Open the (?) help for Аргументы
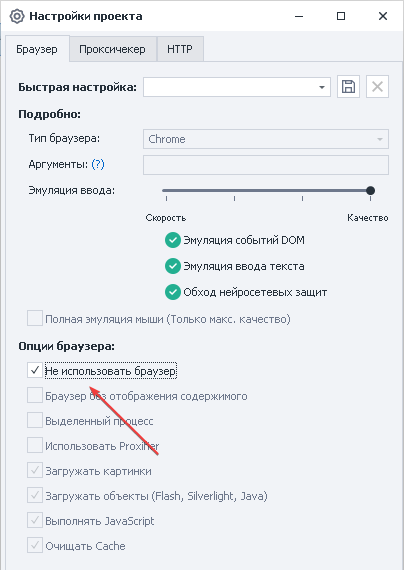The image size is (404, 570). tap(98, 164)
